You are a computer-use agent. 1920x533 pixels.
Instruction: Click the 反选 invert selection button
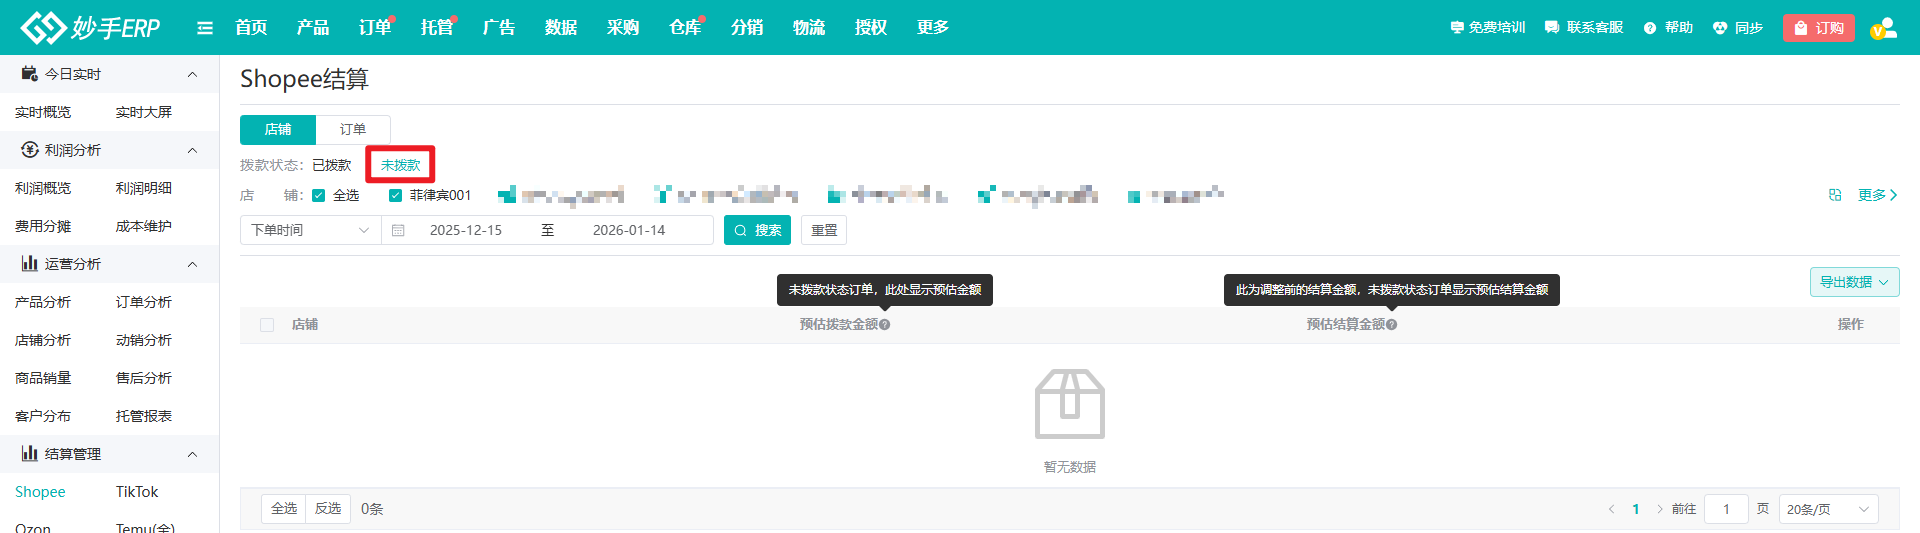point(328,509)
